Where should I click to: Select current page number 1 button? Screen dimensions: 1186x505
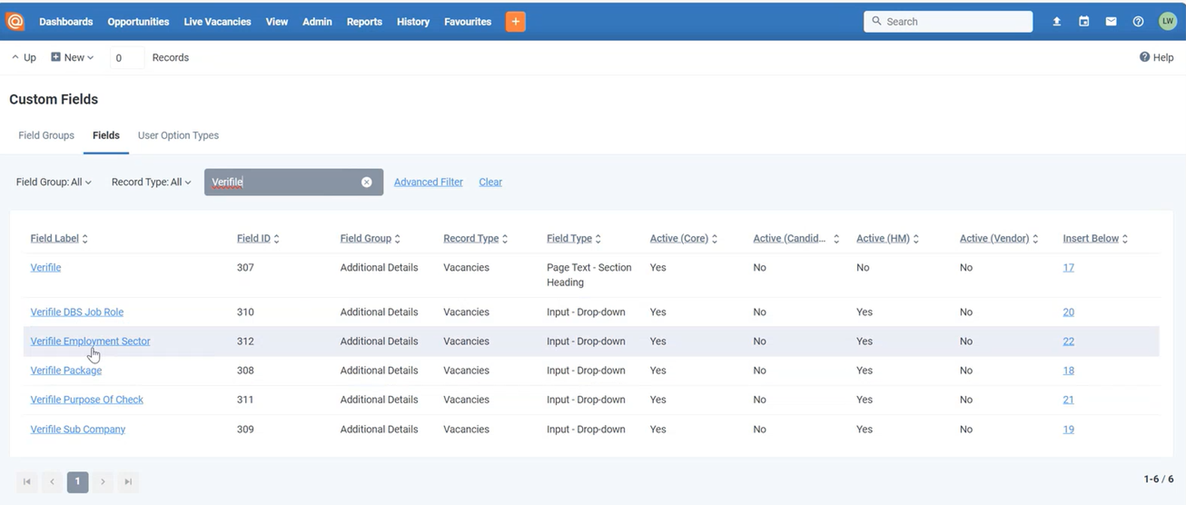click(77, 482)
